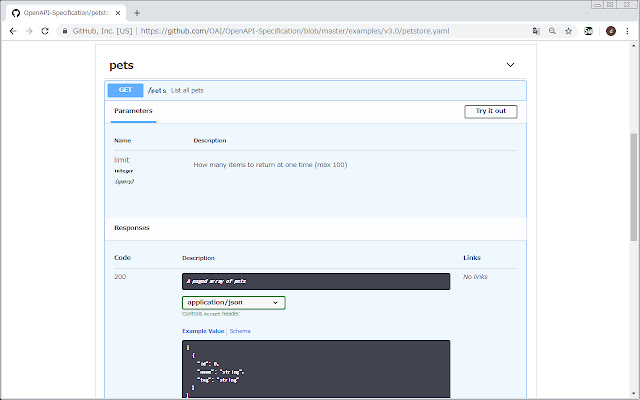Open a new tab with the plus button
This screenshot has height=400, width=640.
[x=137, y=12]
